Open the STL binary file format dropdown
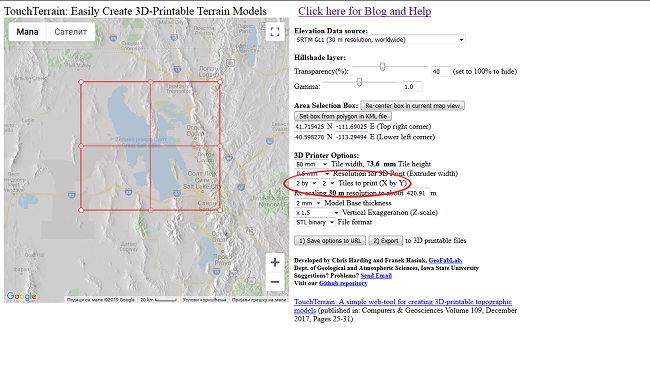 click(x=315, y=222)
